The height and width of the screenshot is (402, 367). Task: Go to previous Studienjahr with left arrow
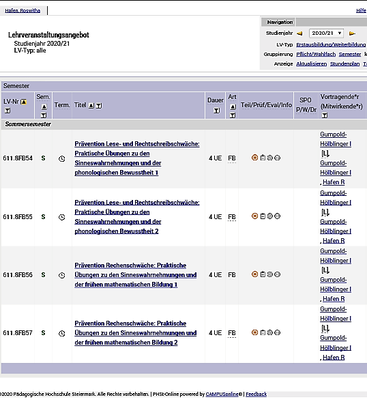point(300,33)
